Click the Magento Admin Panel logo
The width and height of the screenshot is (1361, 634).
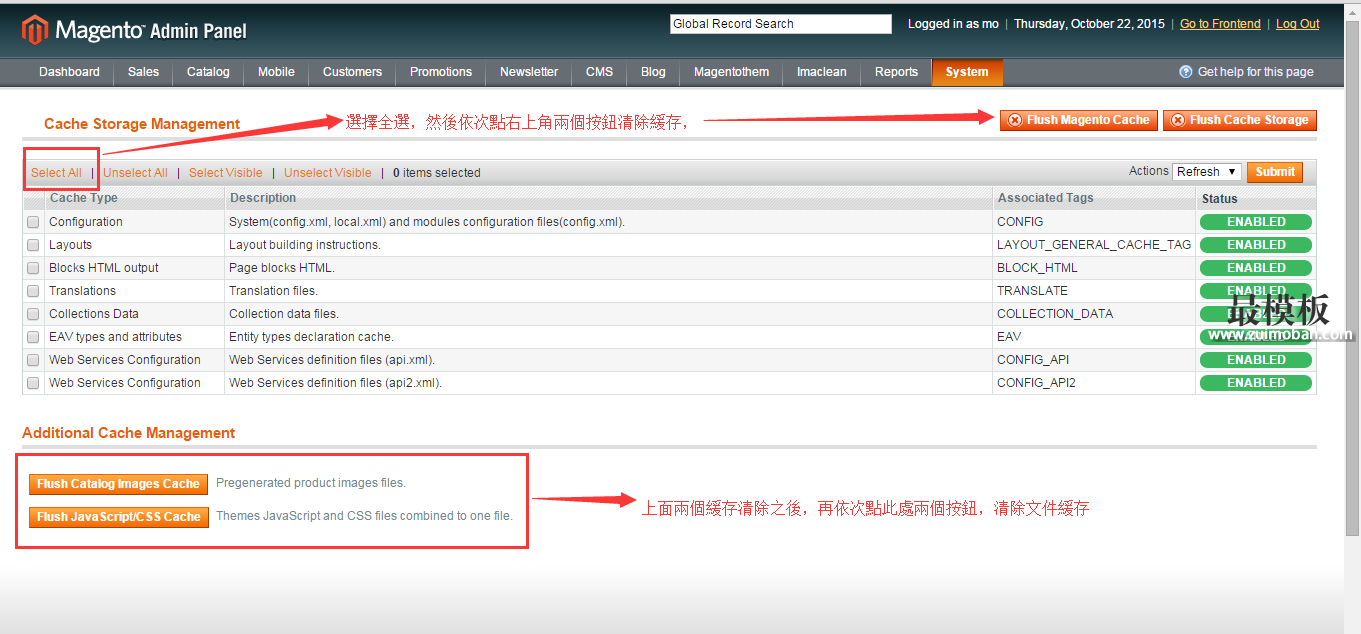[x=134, y=31]
